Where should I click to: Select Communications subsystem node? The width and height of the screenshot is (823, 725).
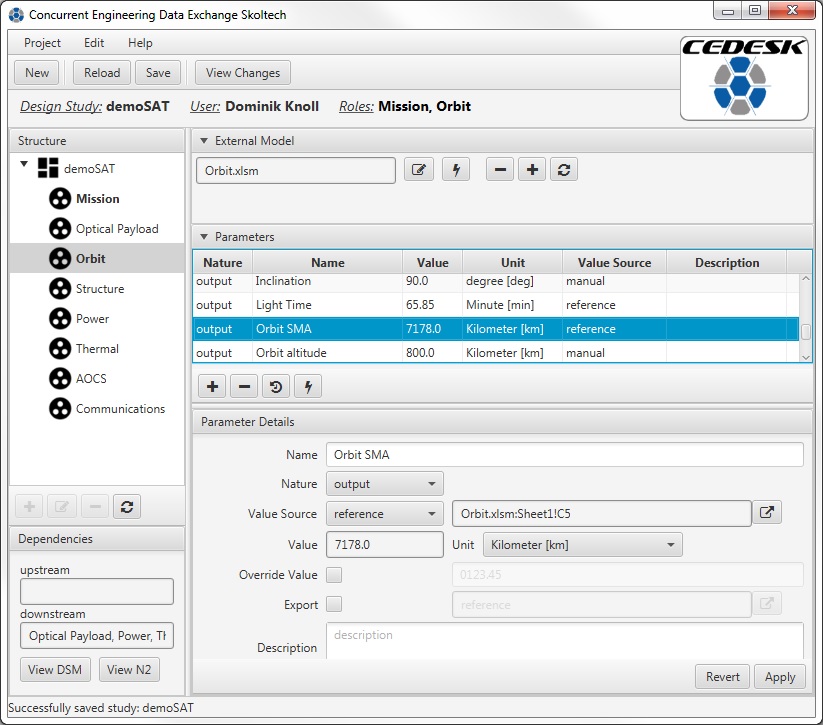click(x=97, y=408)
